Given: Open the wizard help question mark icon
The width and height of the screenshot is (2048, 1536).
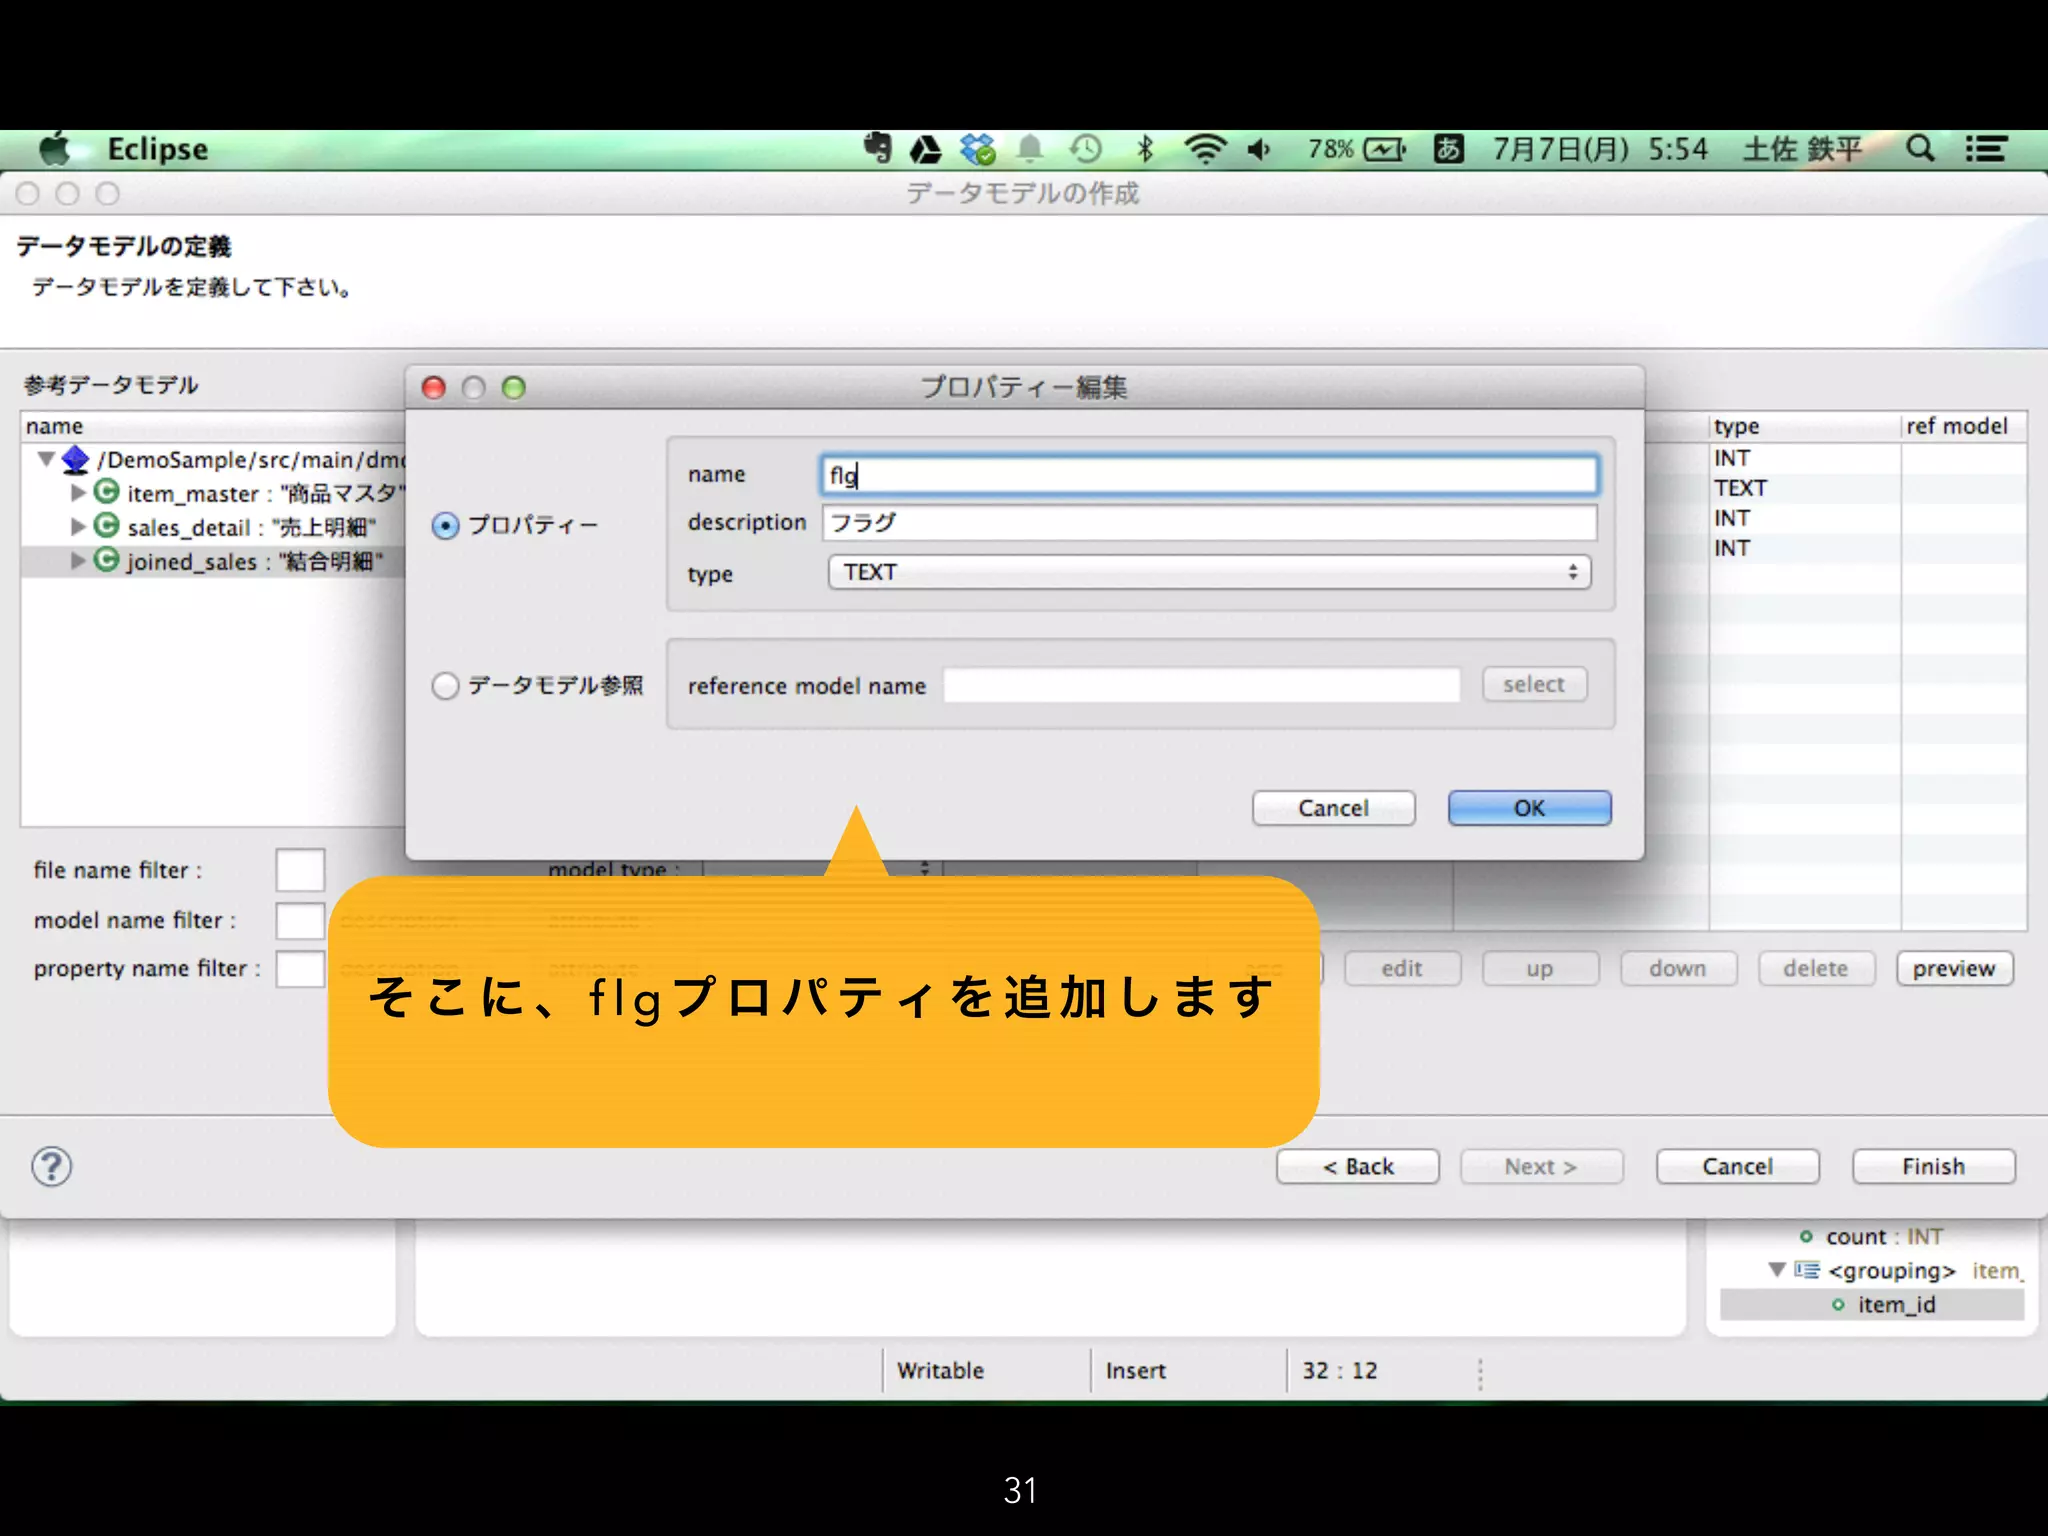Looking at the screenshot, I should tap(52, 1166).
